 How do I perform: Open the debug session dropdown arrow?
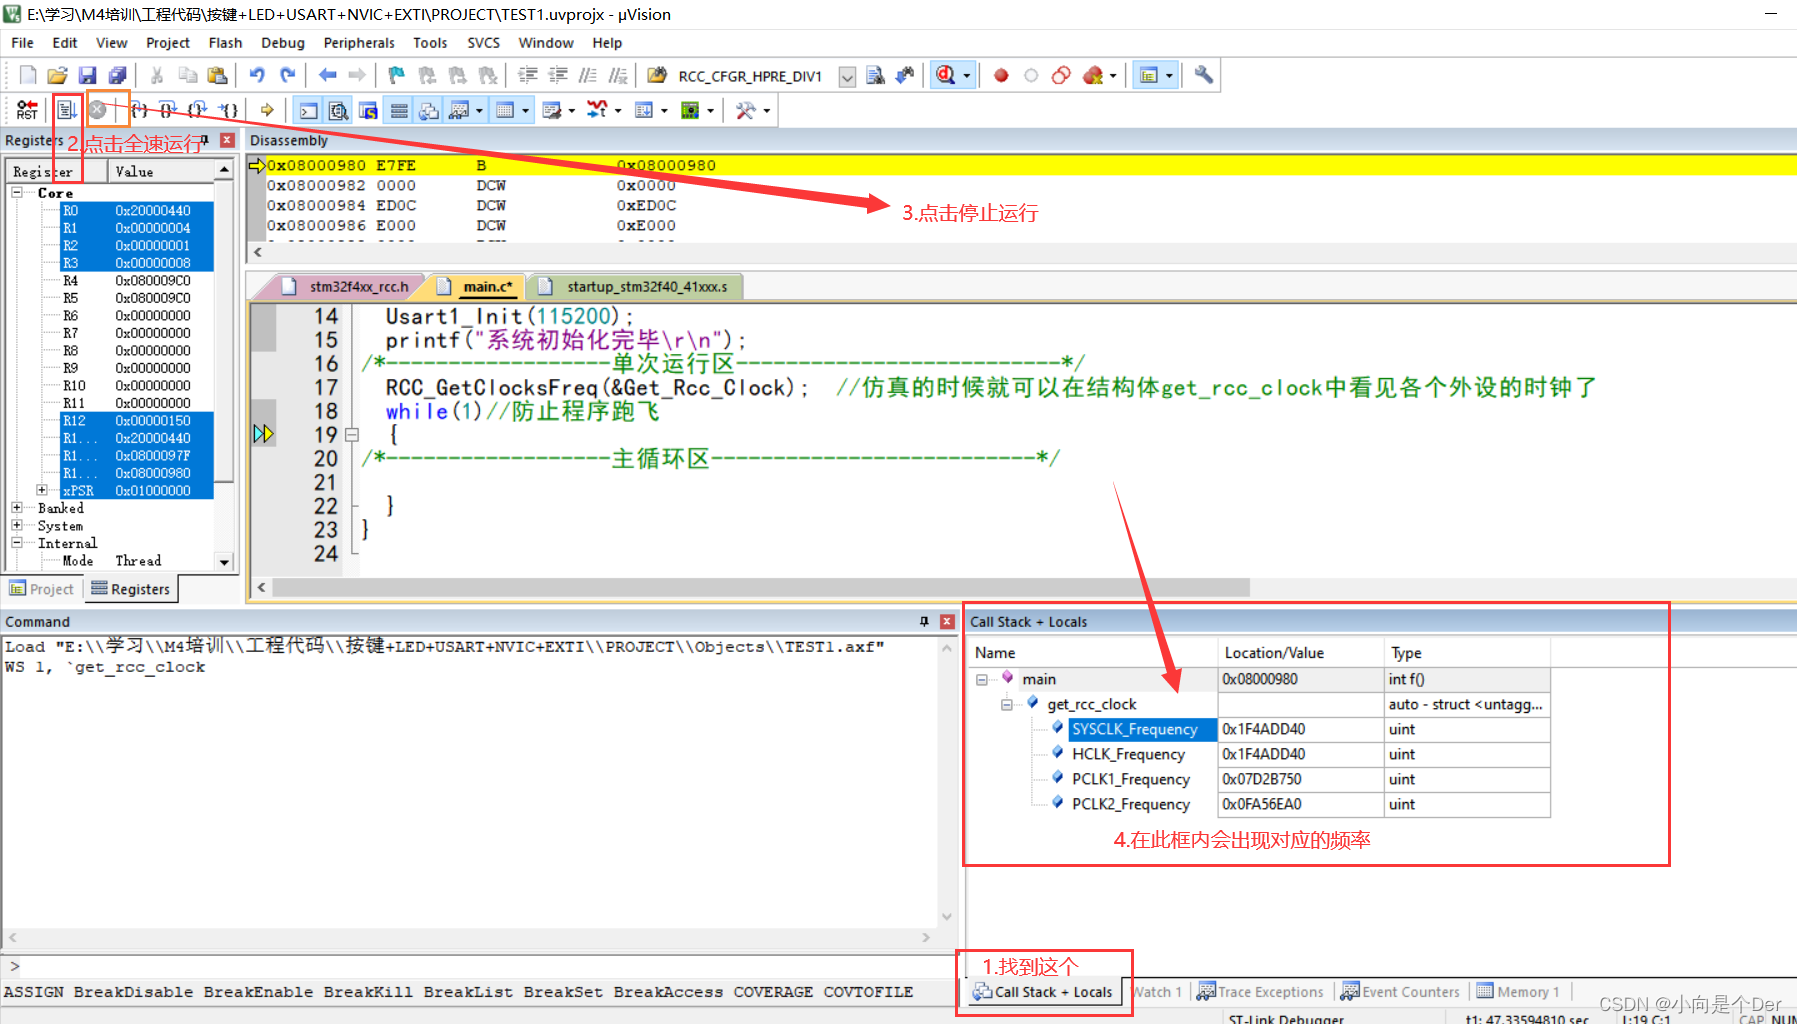966,76
